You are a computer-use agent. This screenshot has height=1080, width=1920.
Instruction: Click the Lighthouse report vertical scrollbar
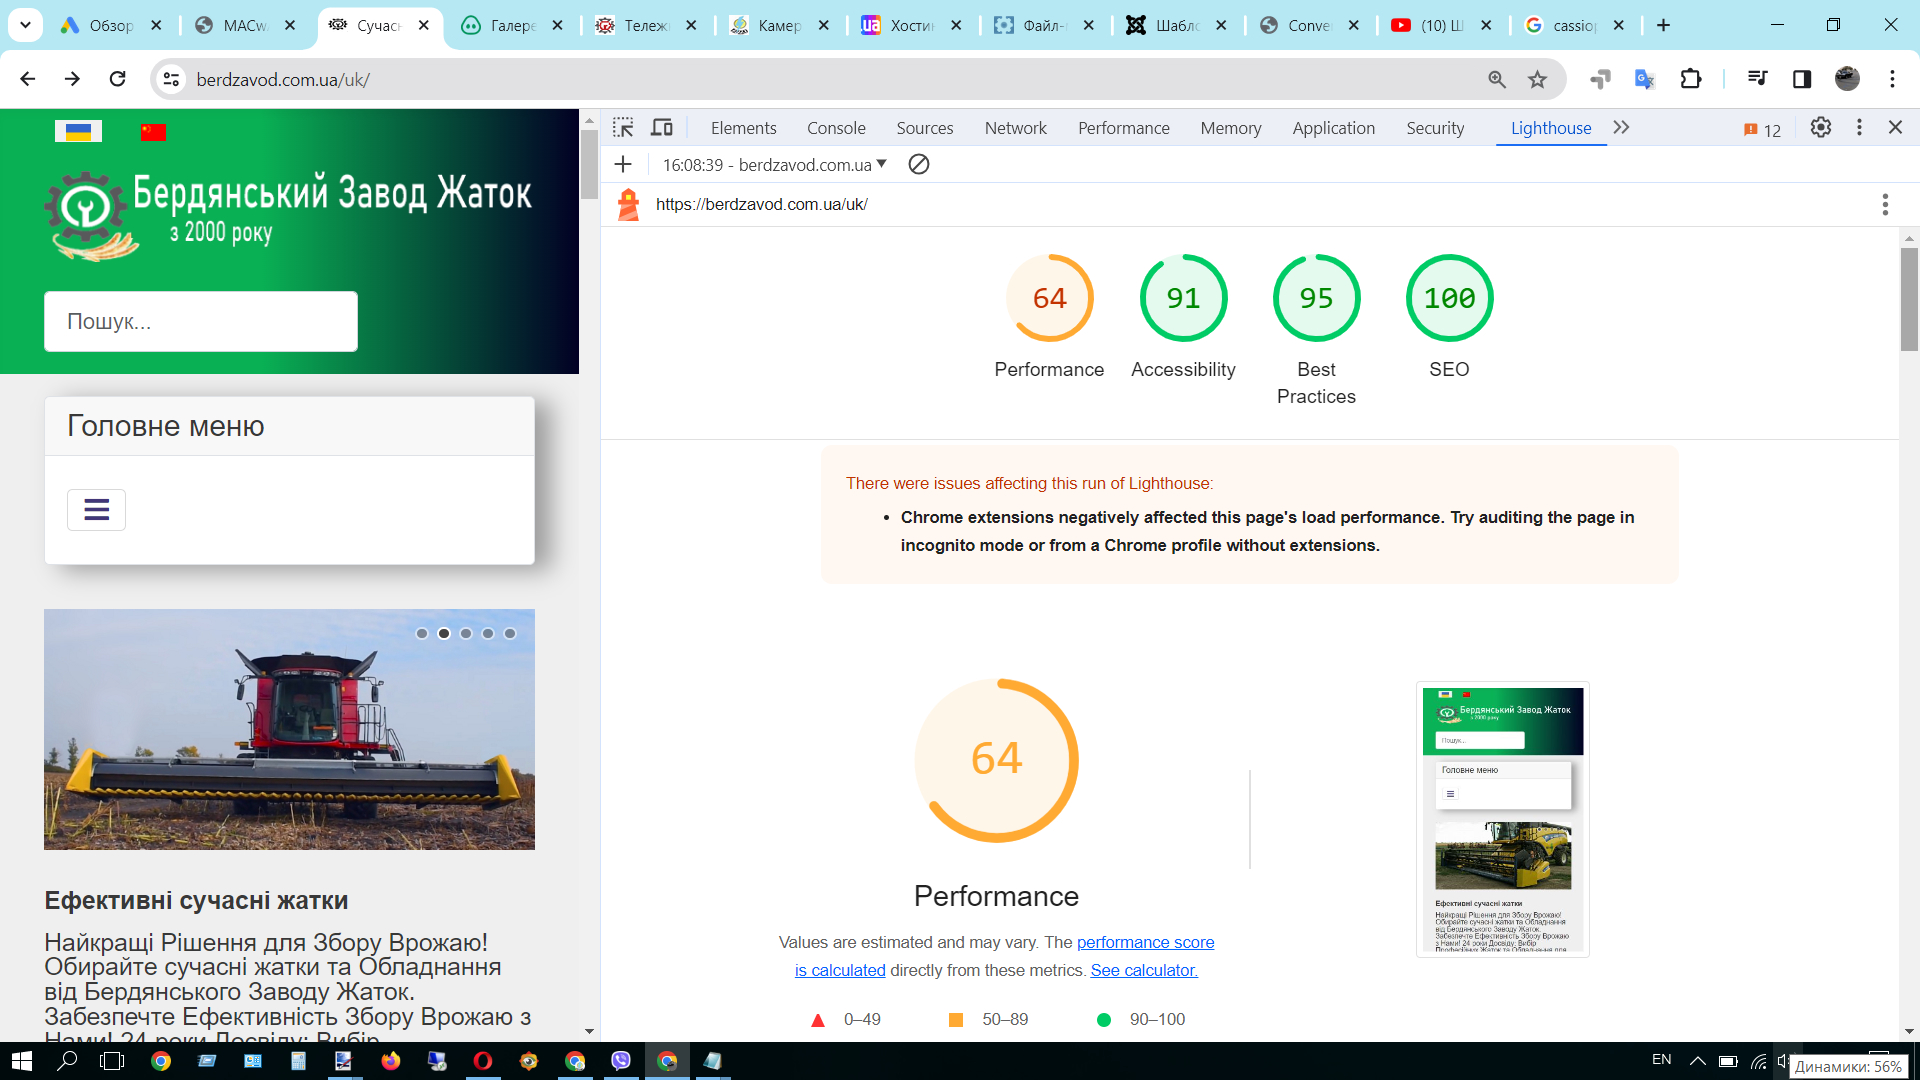click(1909, 300)
